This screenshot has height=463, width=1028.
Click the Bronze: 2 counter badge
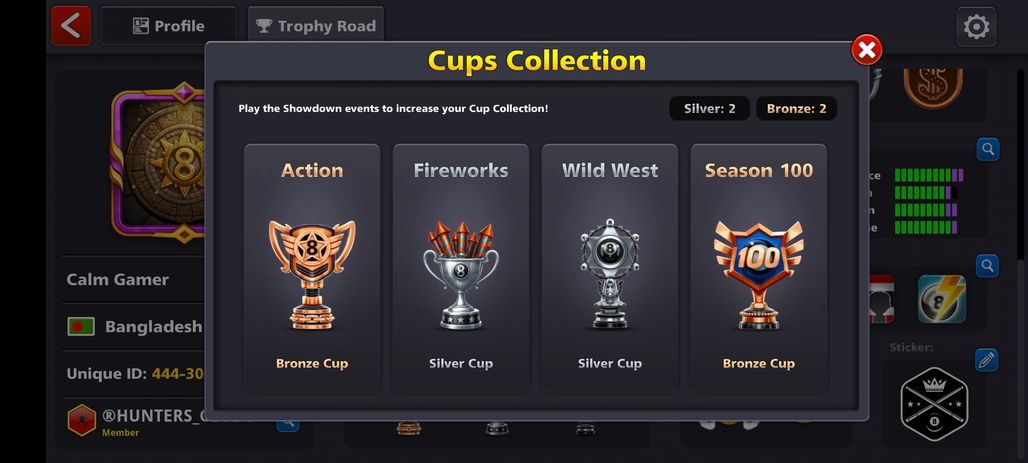pos(797,109)
